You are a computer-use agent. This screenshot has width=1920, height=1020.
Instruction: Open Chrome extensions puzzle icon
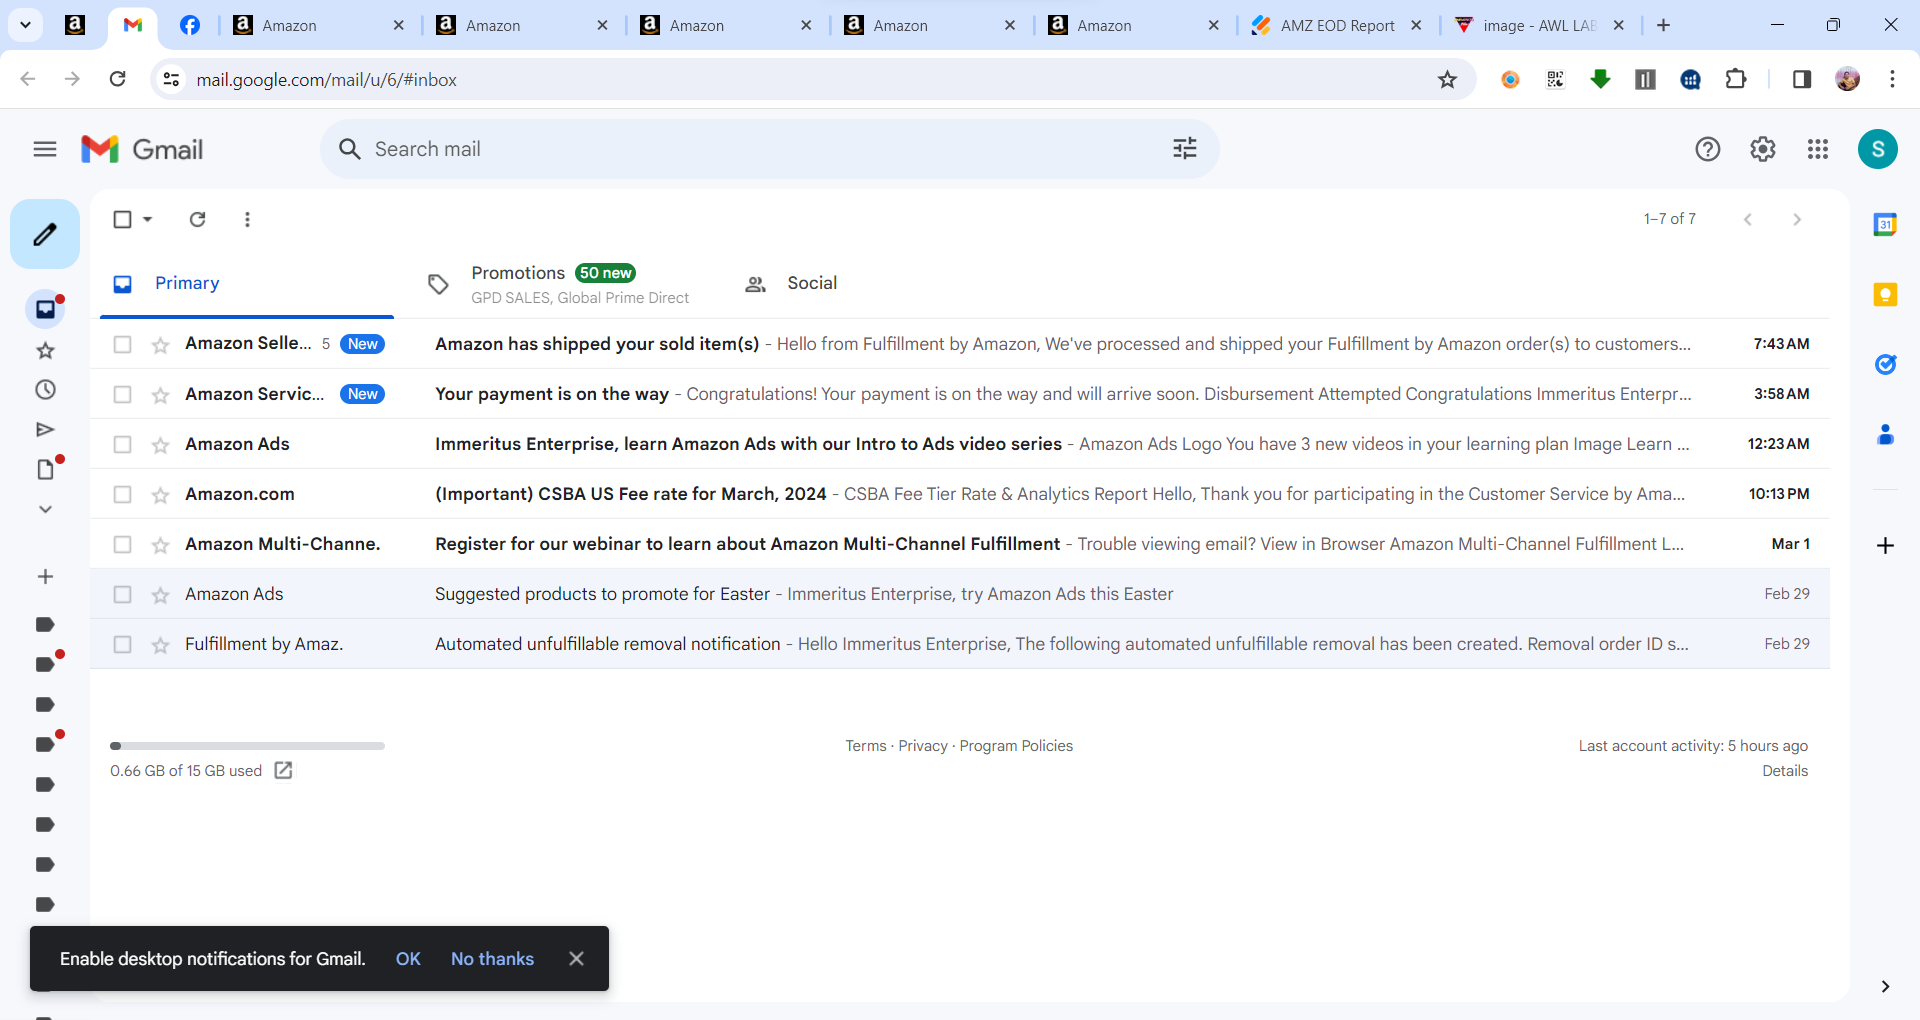coord(1736,79)
